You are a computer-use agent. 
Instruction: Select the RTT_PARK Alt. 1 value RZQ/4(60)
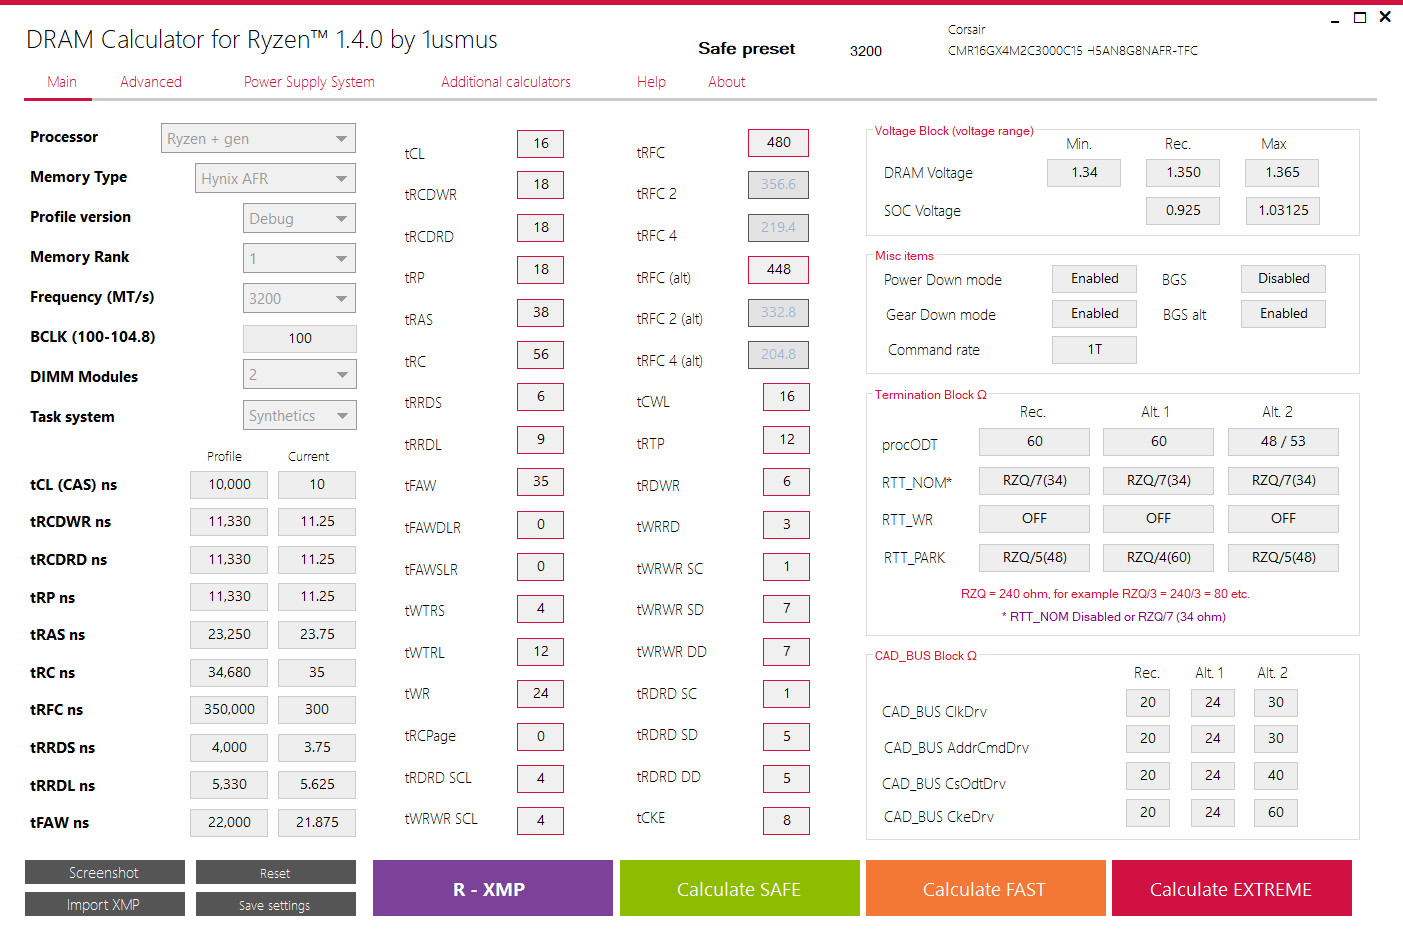tap(1158, 558)
